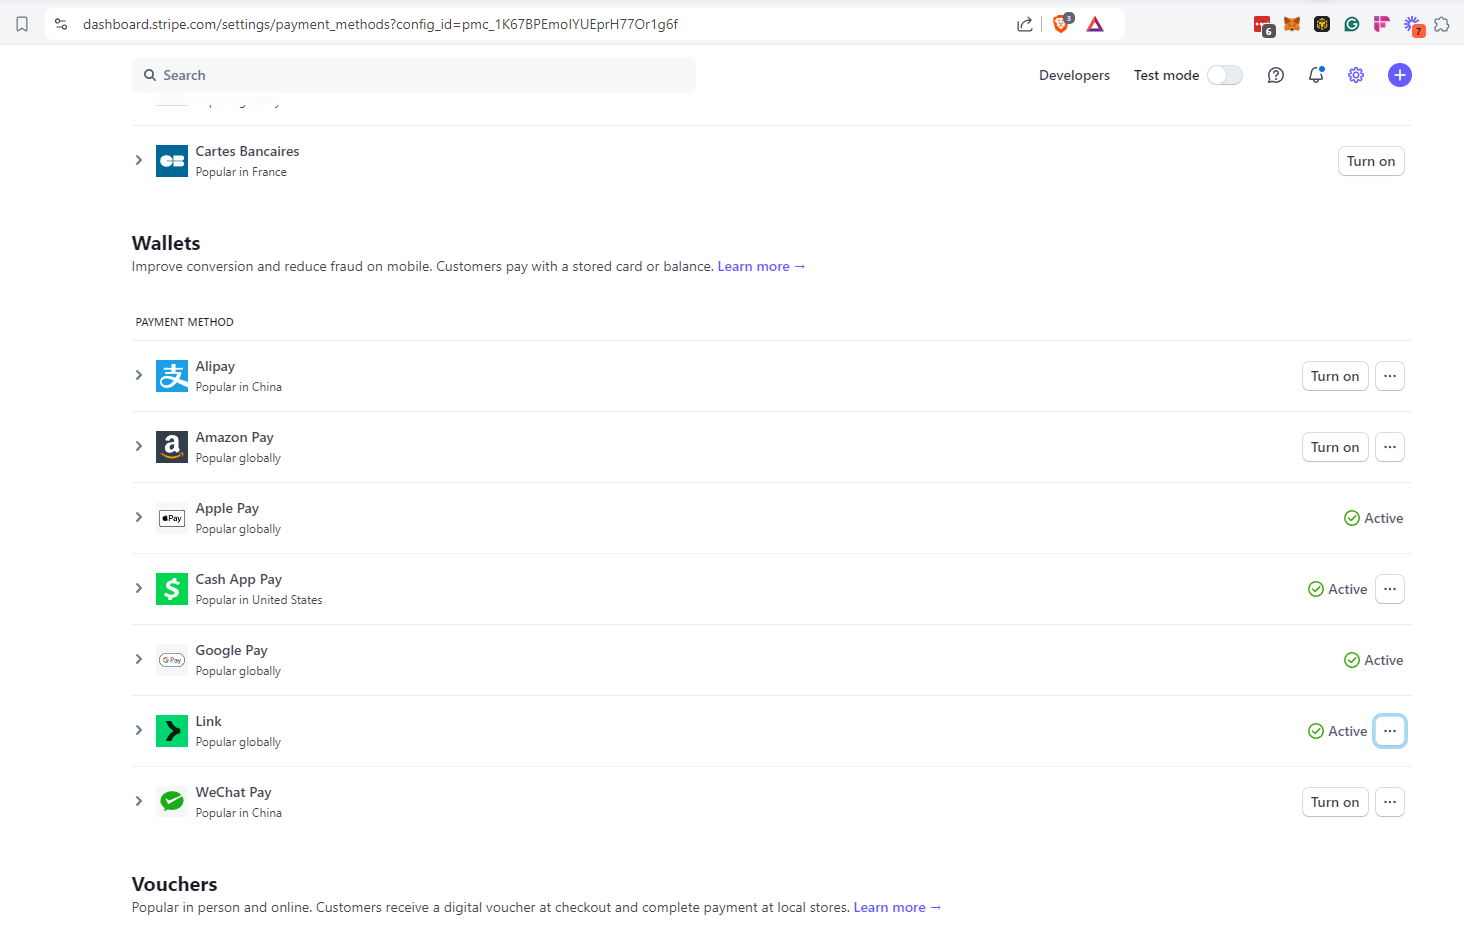
Task: Open the Grammarly extension icon
Action: [1352, 24]
